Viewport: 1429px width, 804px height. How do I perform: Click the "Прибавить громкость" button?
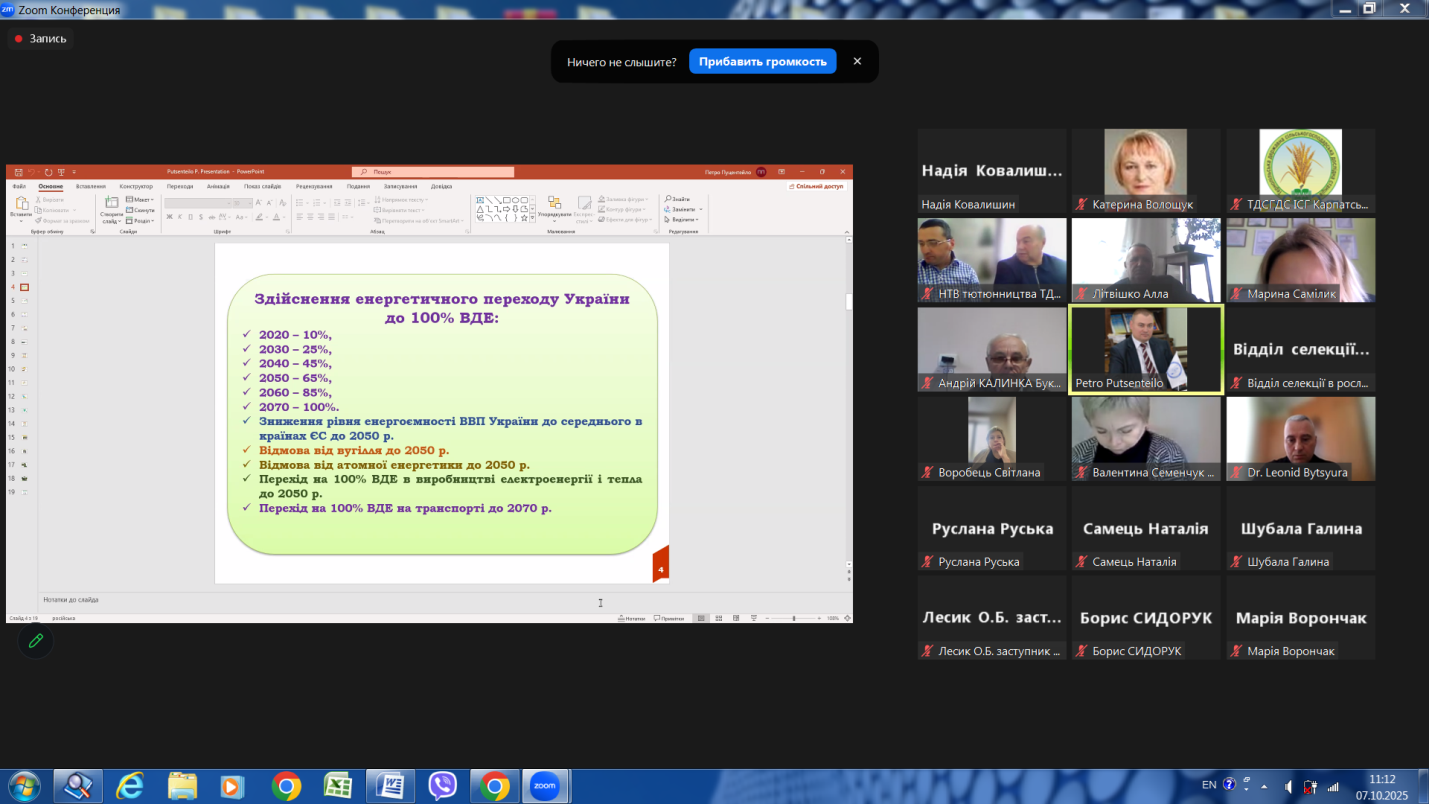[762, 62]
